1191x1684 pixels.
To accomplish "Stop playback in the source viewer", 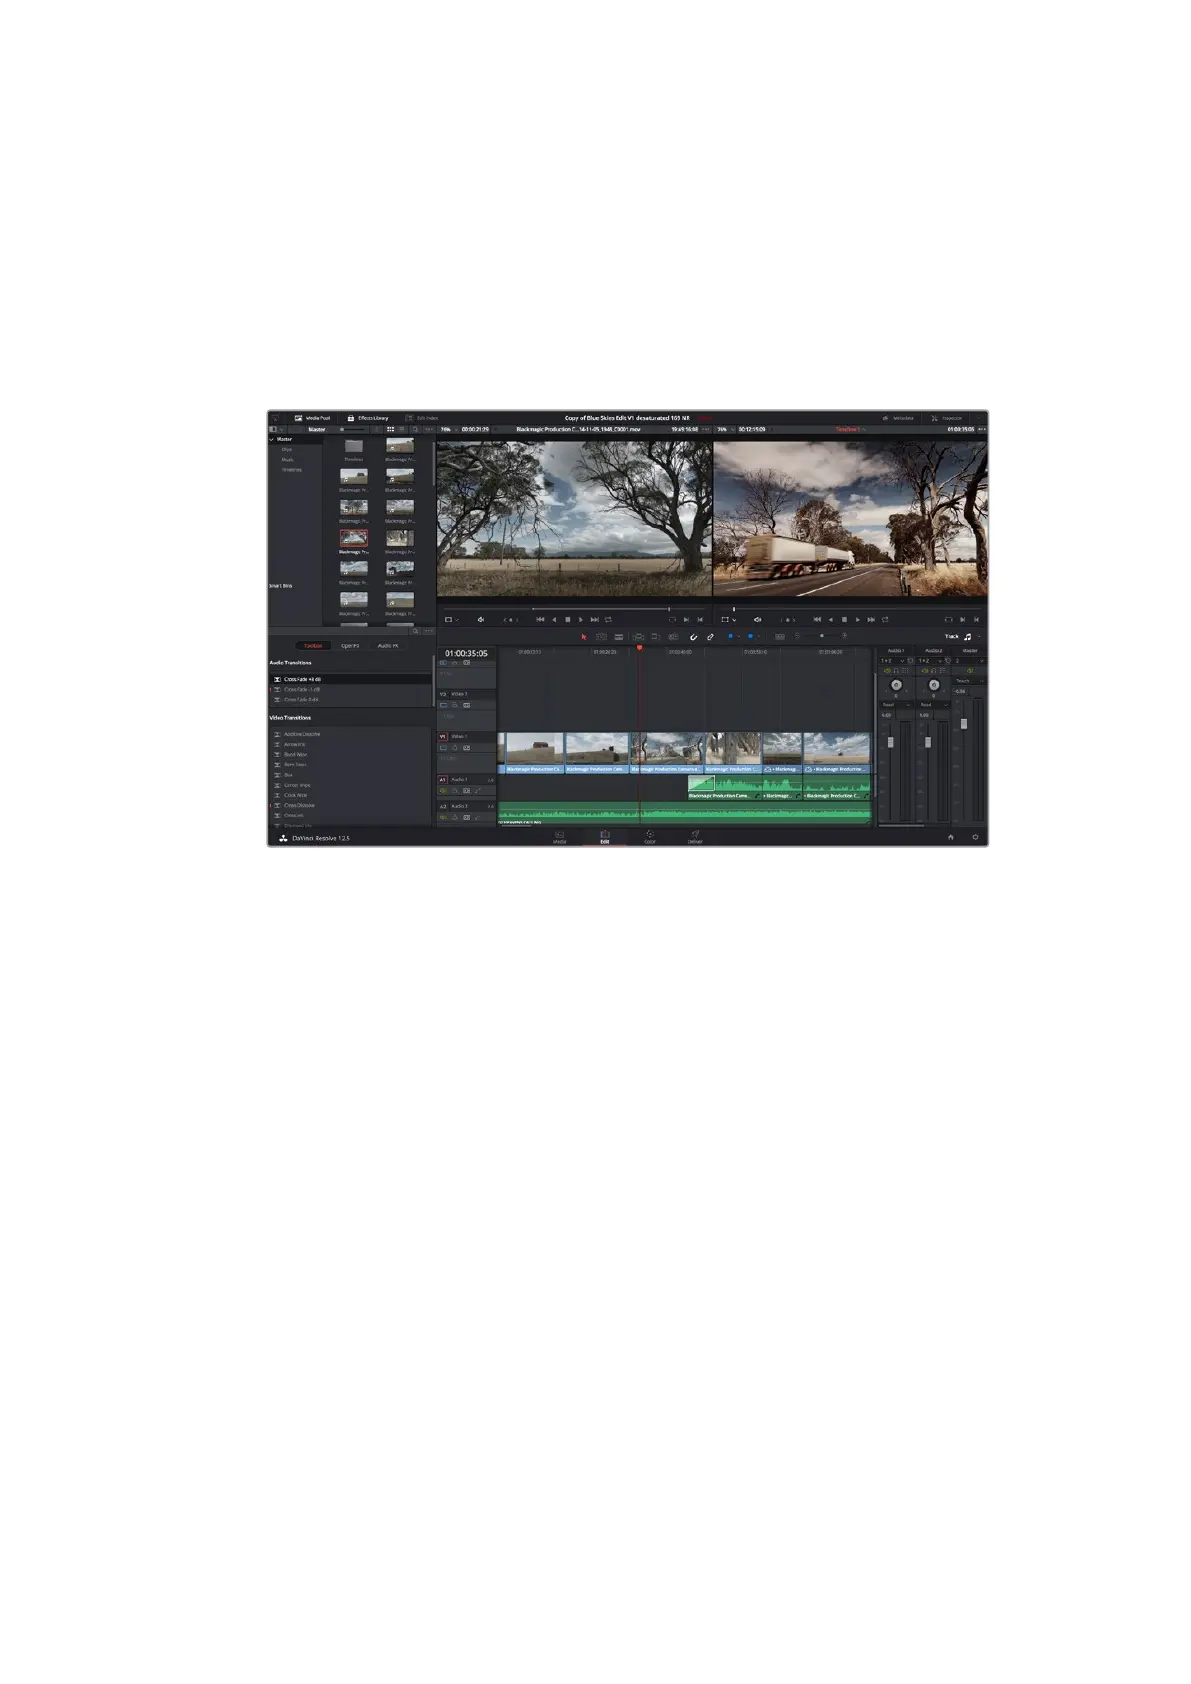I will coord(567,619).
